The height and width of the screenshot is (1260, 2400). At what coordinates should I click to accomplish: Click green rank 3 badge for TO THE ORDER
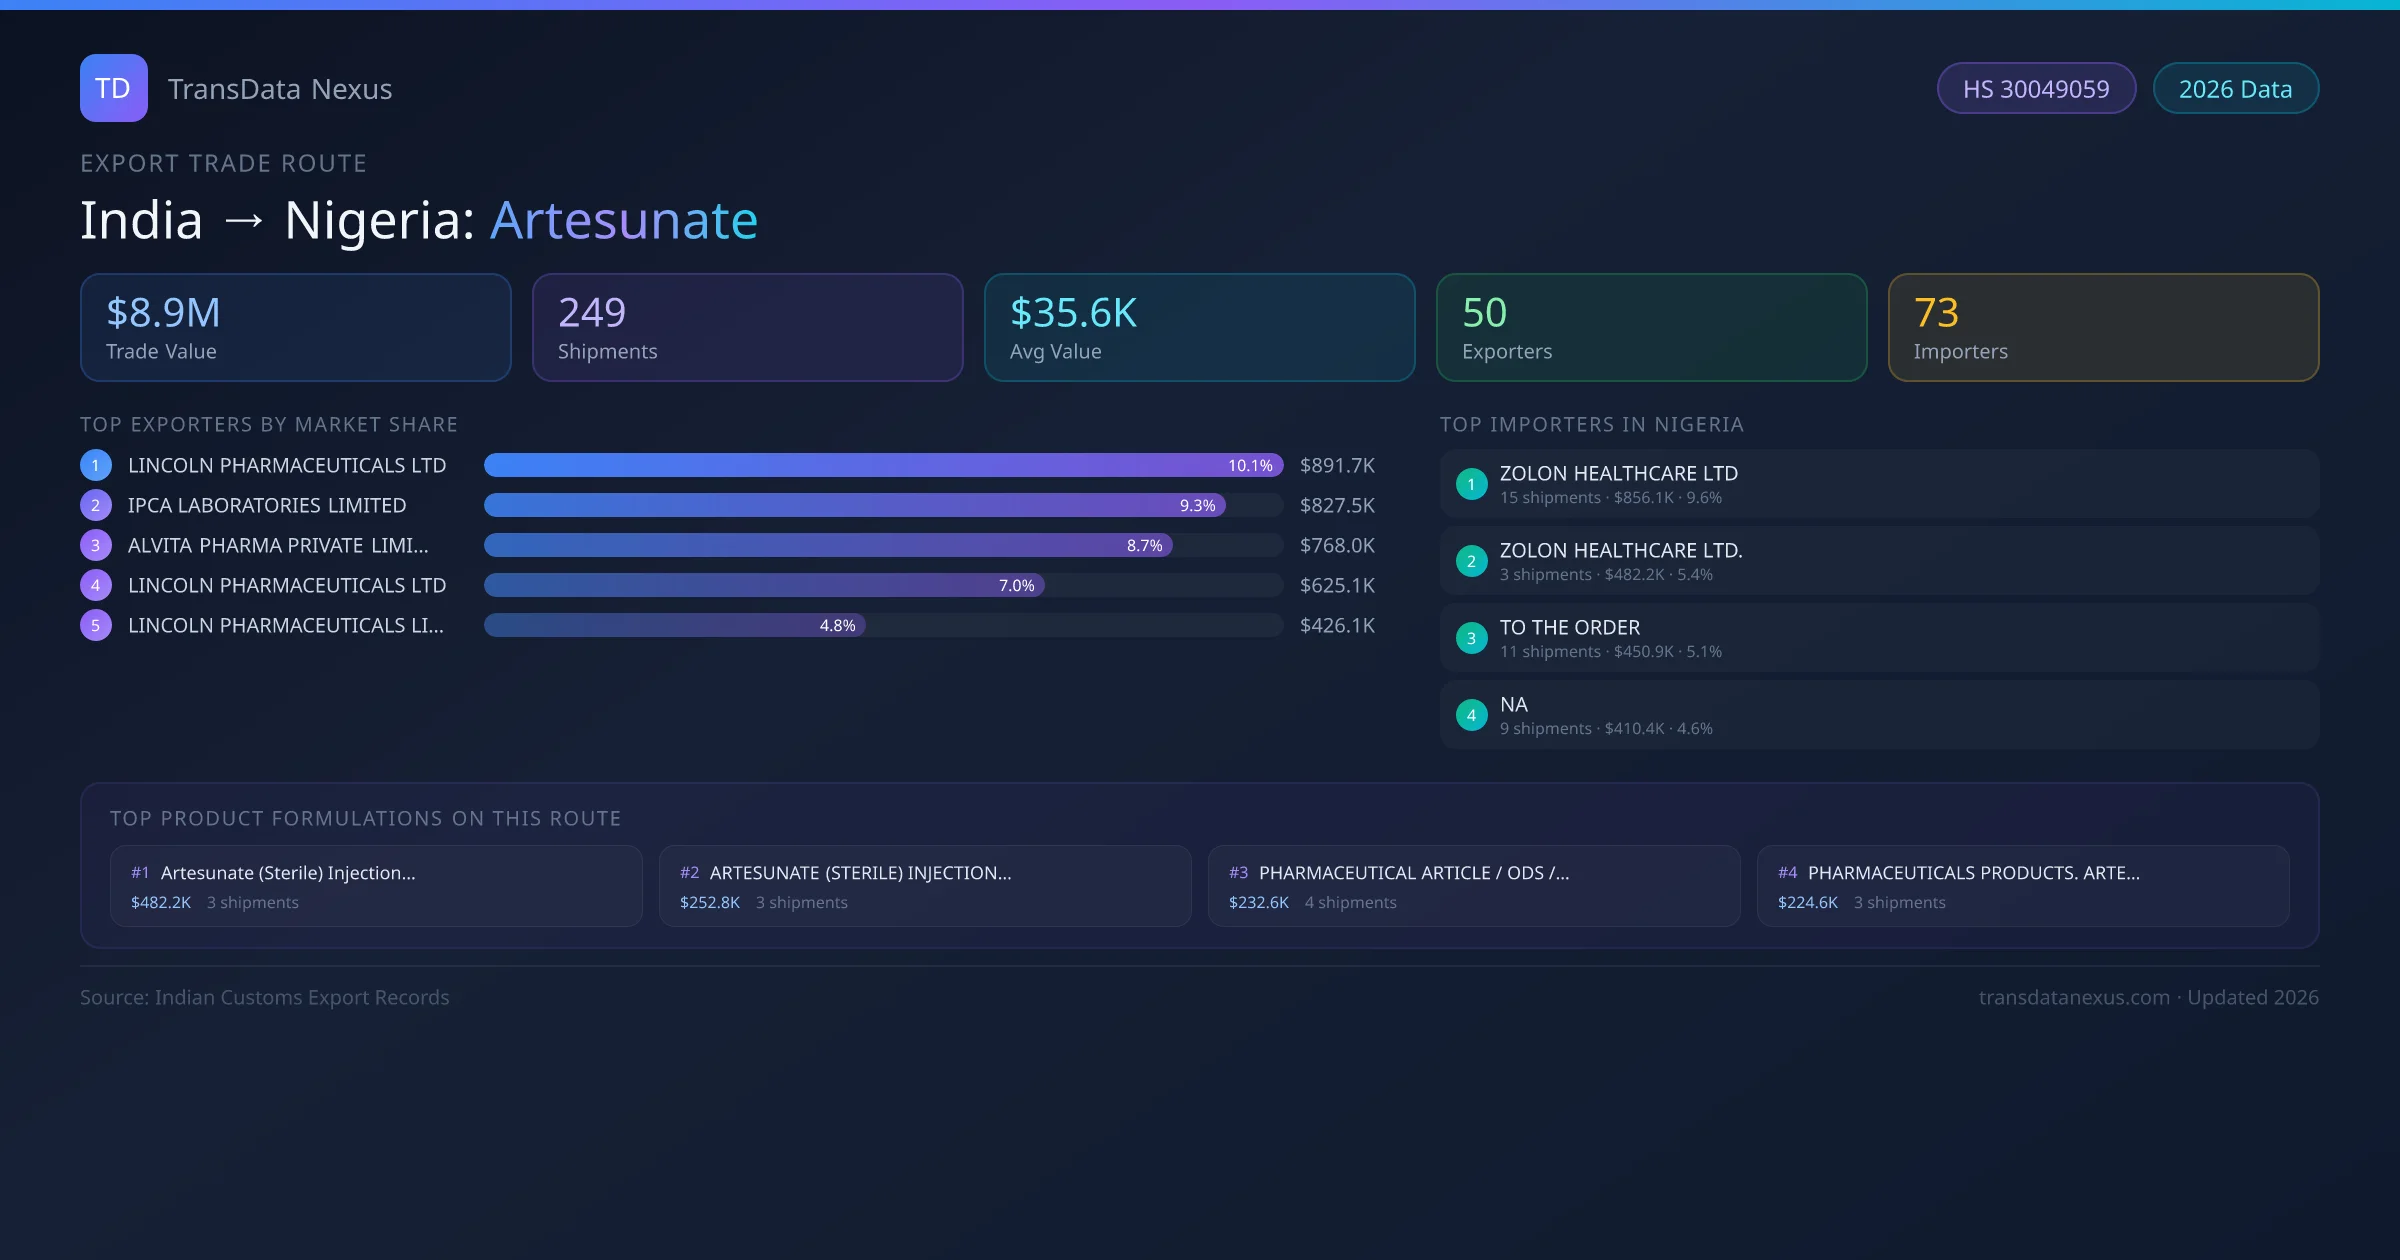[x=1471, y=638]
